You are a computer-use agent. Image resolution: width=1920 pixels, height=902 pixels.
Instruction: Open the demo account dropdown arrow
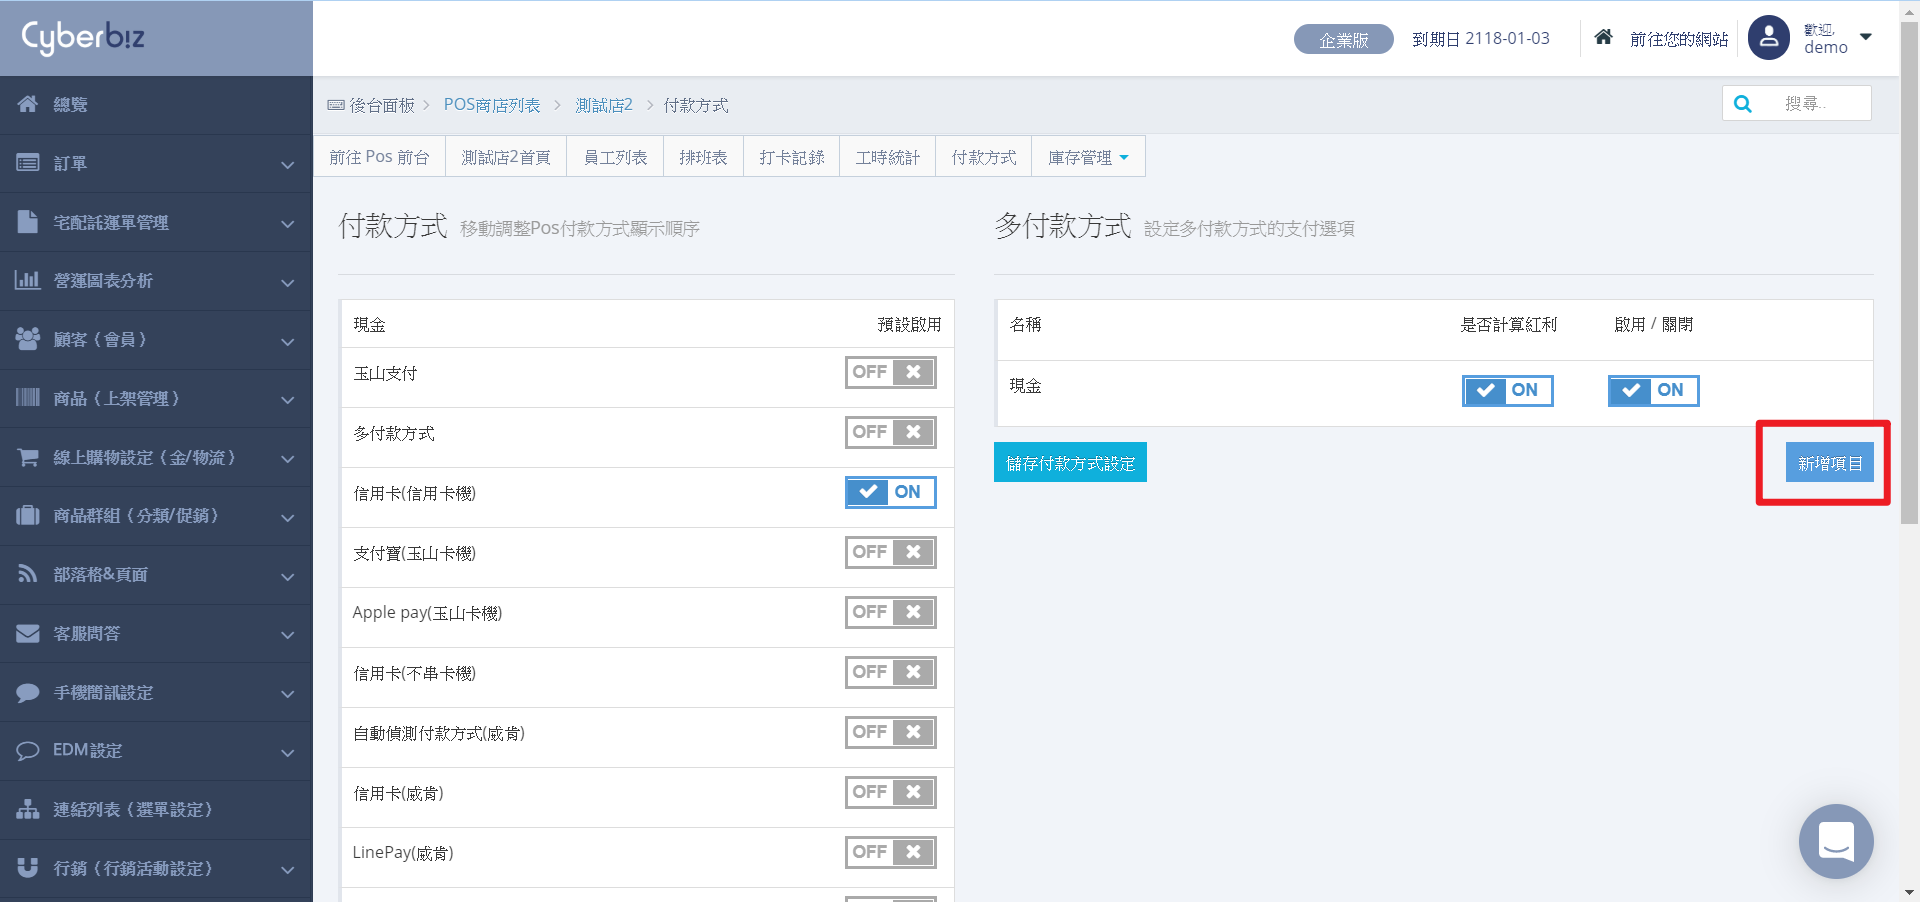coord(1866,37)
